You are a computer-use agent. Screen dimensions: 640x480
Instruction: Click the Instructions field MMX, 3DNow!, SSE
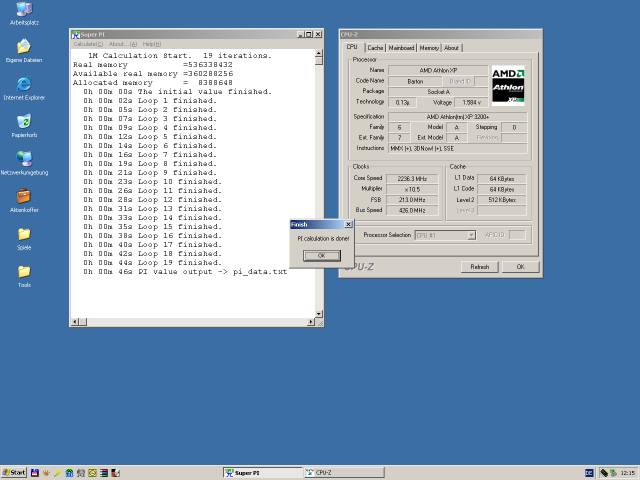pyautogui.click(x=458, y=149)
